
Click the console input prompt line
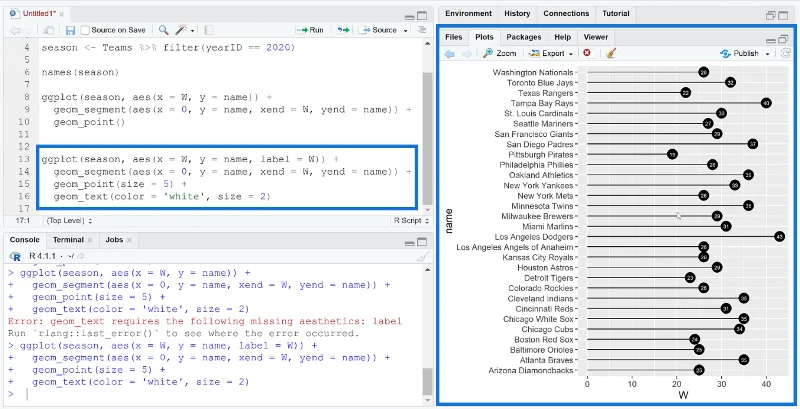pyautogui.click(x=214, y=394)
